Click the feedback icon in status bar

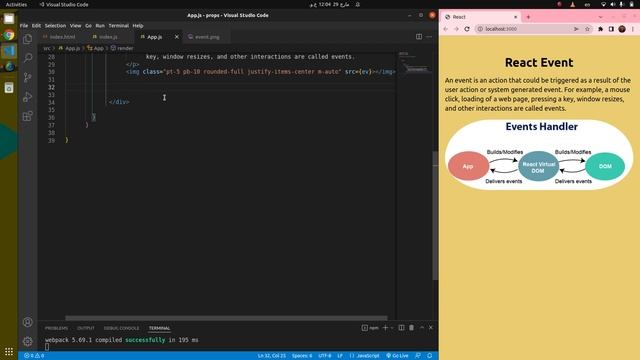418,356
